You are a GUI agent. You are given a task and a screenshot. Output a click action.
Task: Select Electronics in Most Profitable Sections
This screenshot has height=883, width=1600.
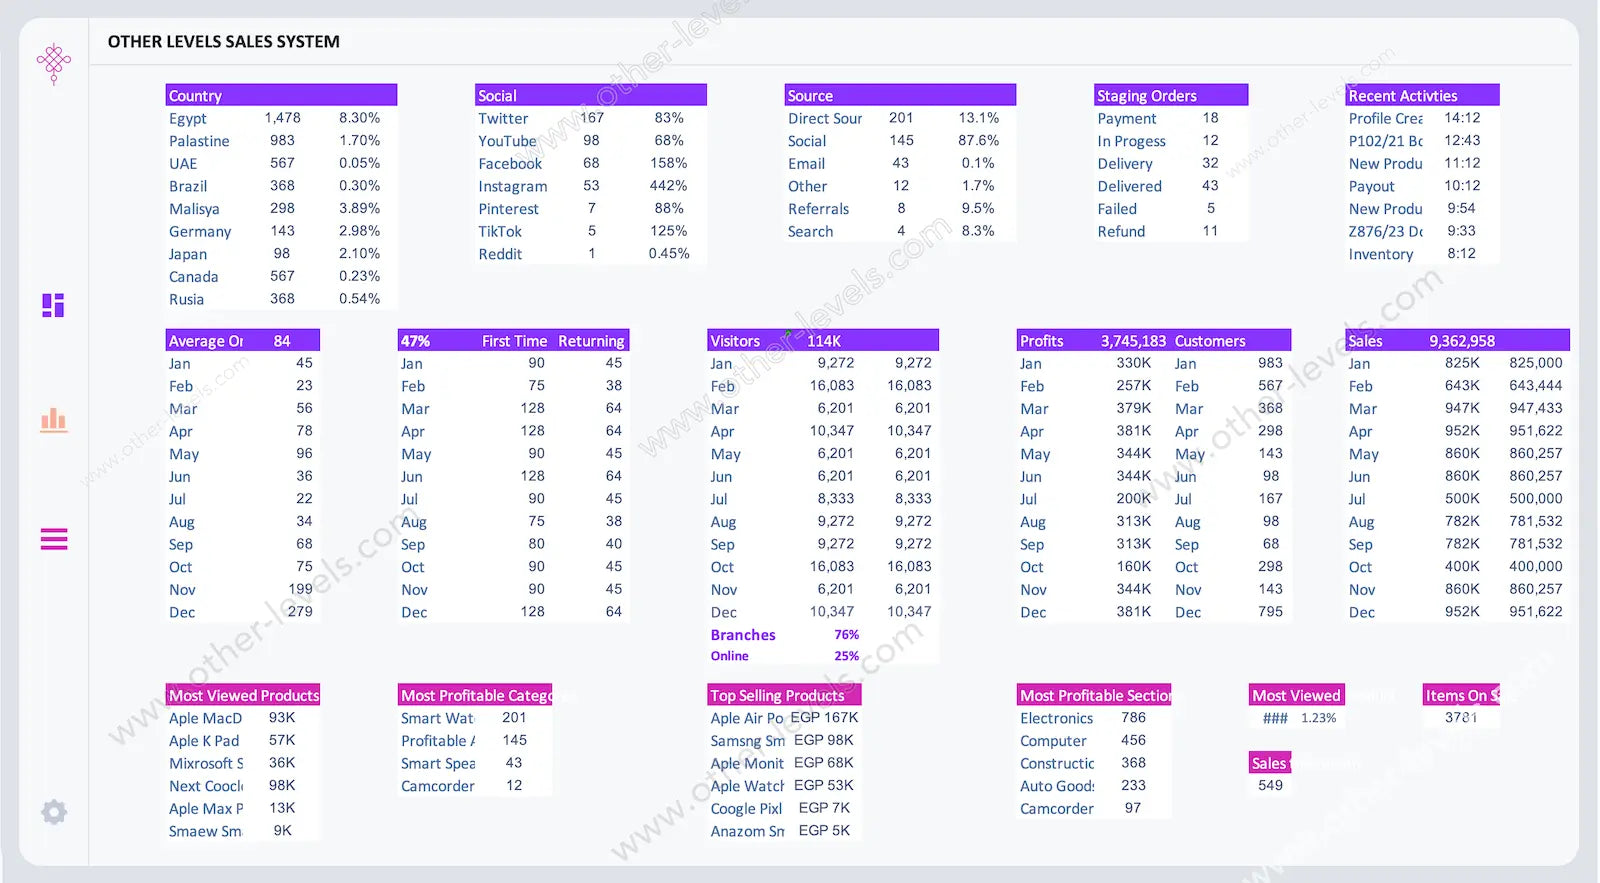pyautogui.click(x=1057, y=718)
